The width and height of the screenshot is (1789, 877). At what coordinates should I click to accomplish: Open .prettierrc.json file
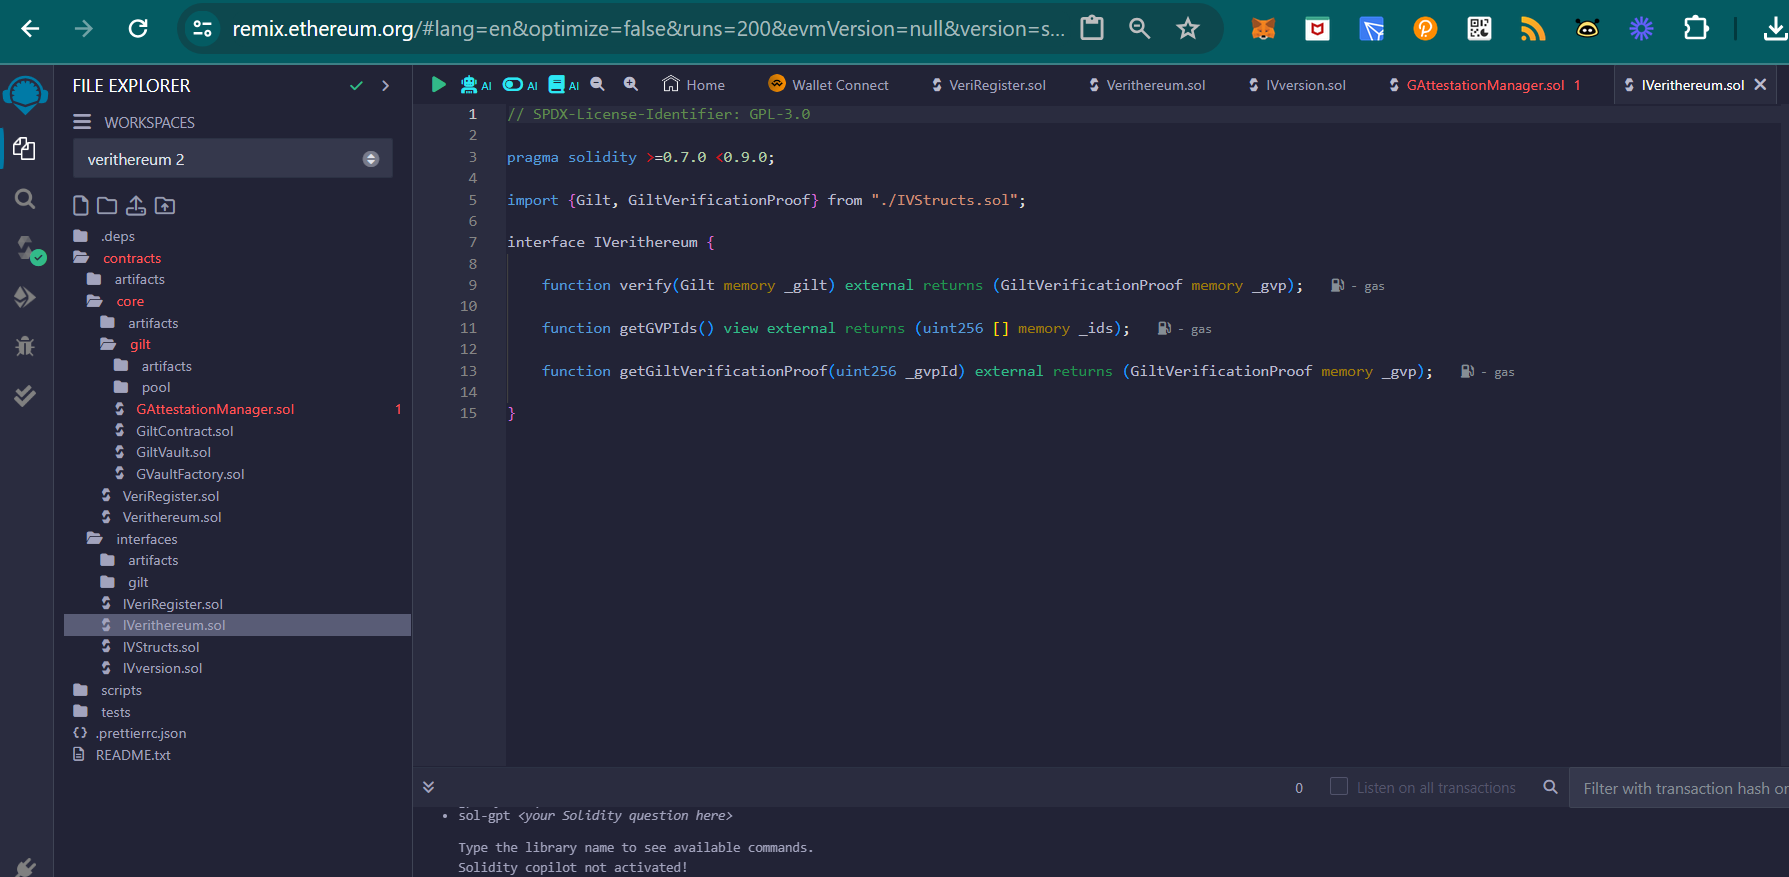140,733
